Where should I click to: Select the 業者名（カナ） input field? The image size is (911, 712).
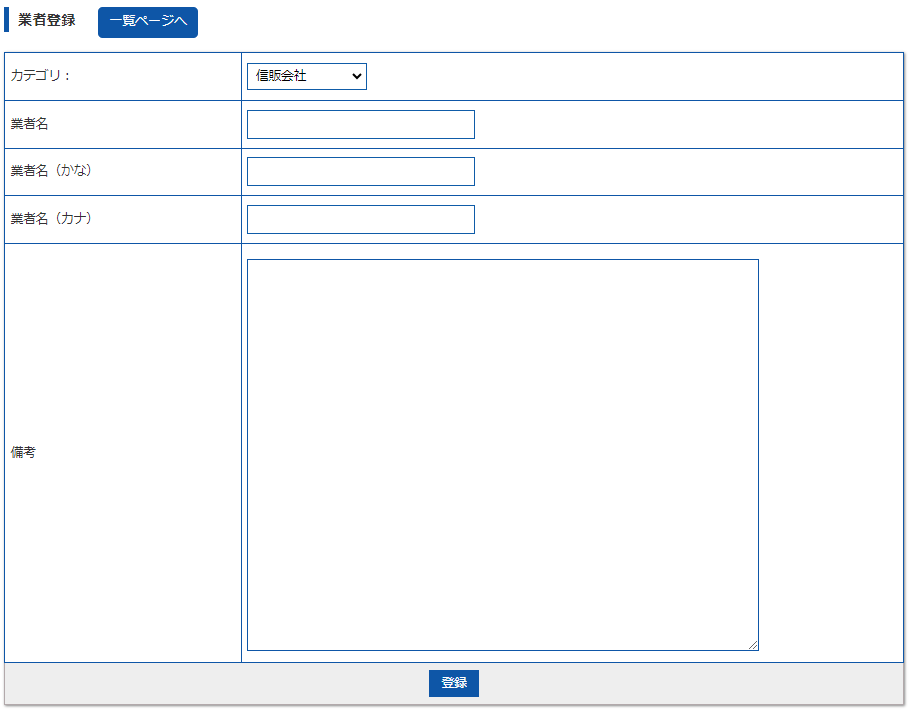[x=360, y=219]
